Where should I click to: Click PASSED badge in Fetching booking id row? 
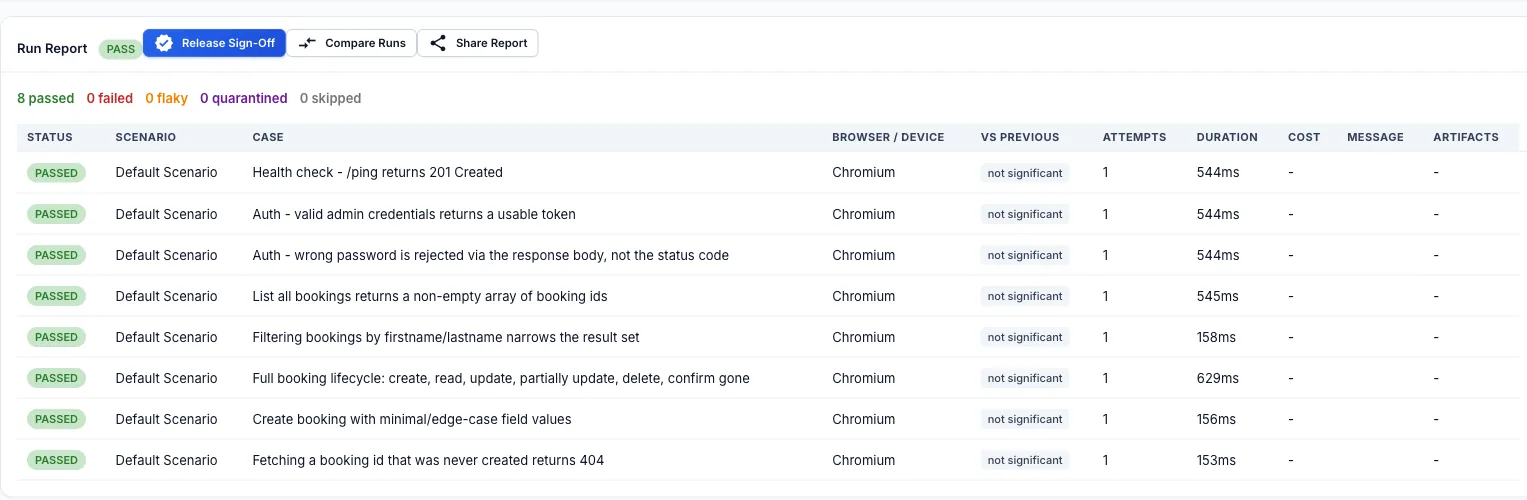click(x=56, y=460)
